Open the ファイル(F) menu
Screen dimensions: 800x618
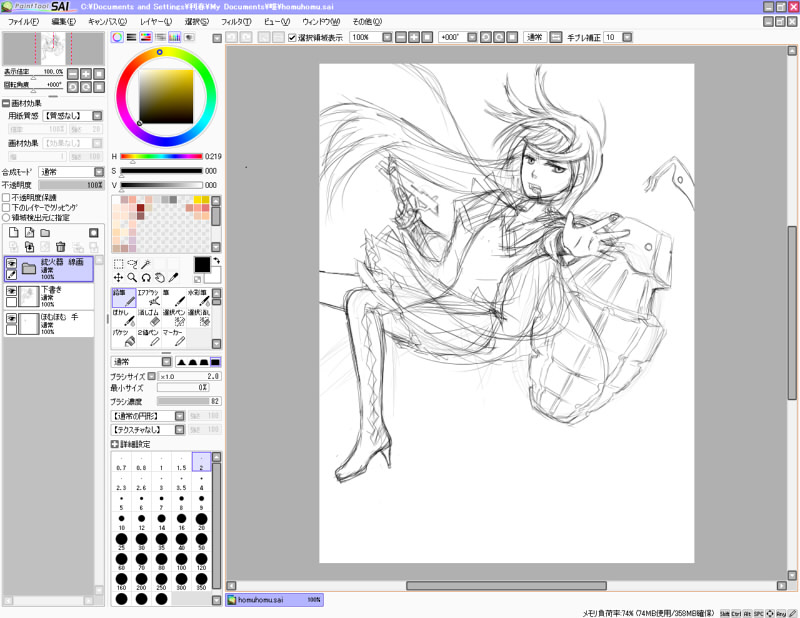pos(23,21)
